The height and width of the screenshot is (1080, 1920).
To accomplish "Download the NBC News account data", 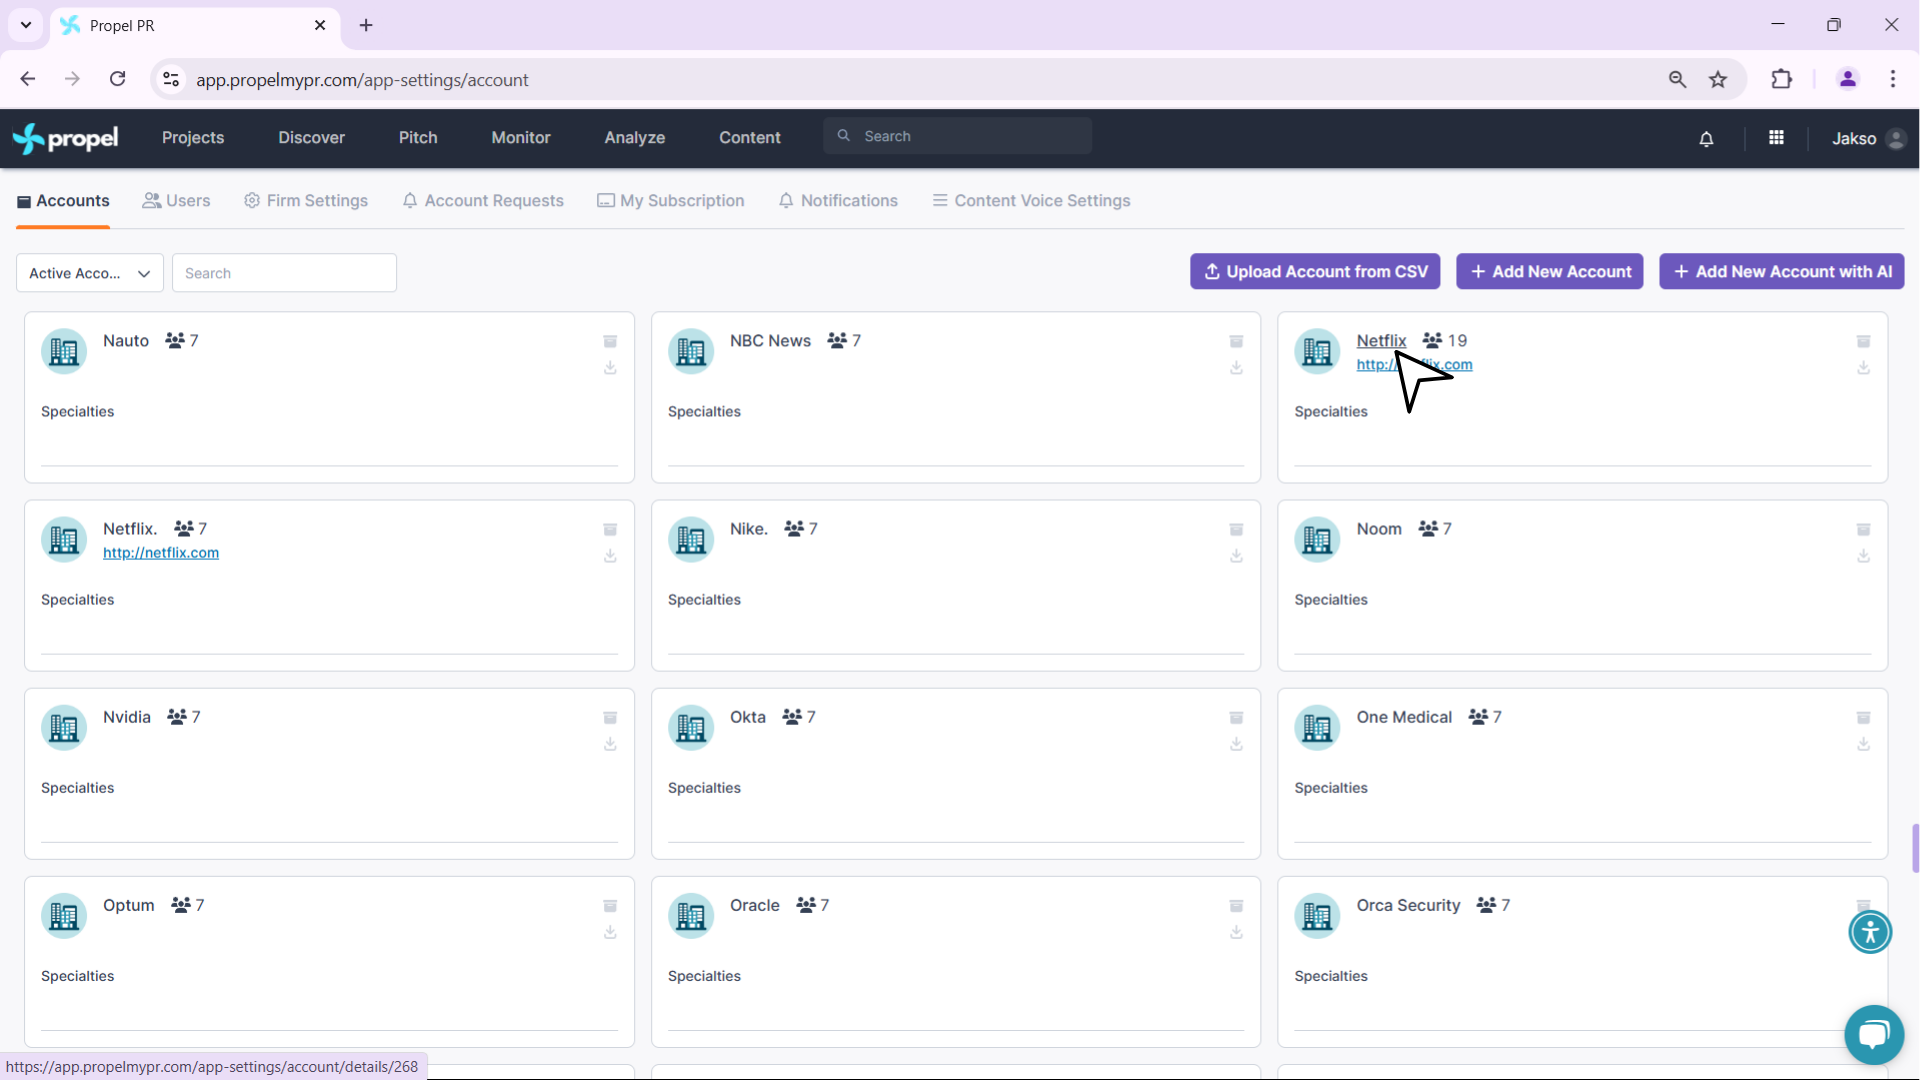I will [x=1236, y=368].
